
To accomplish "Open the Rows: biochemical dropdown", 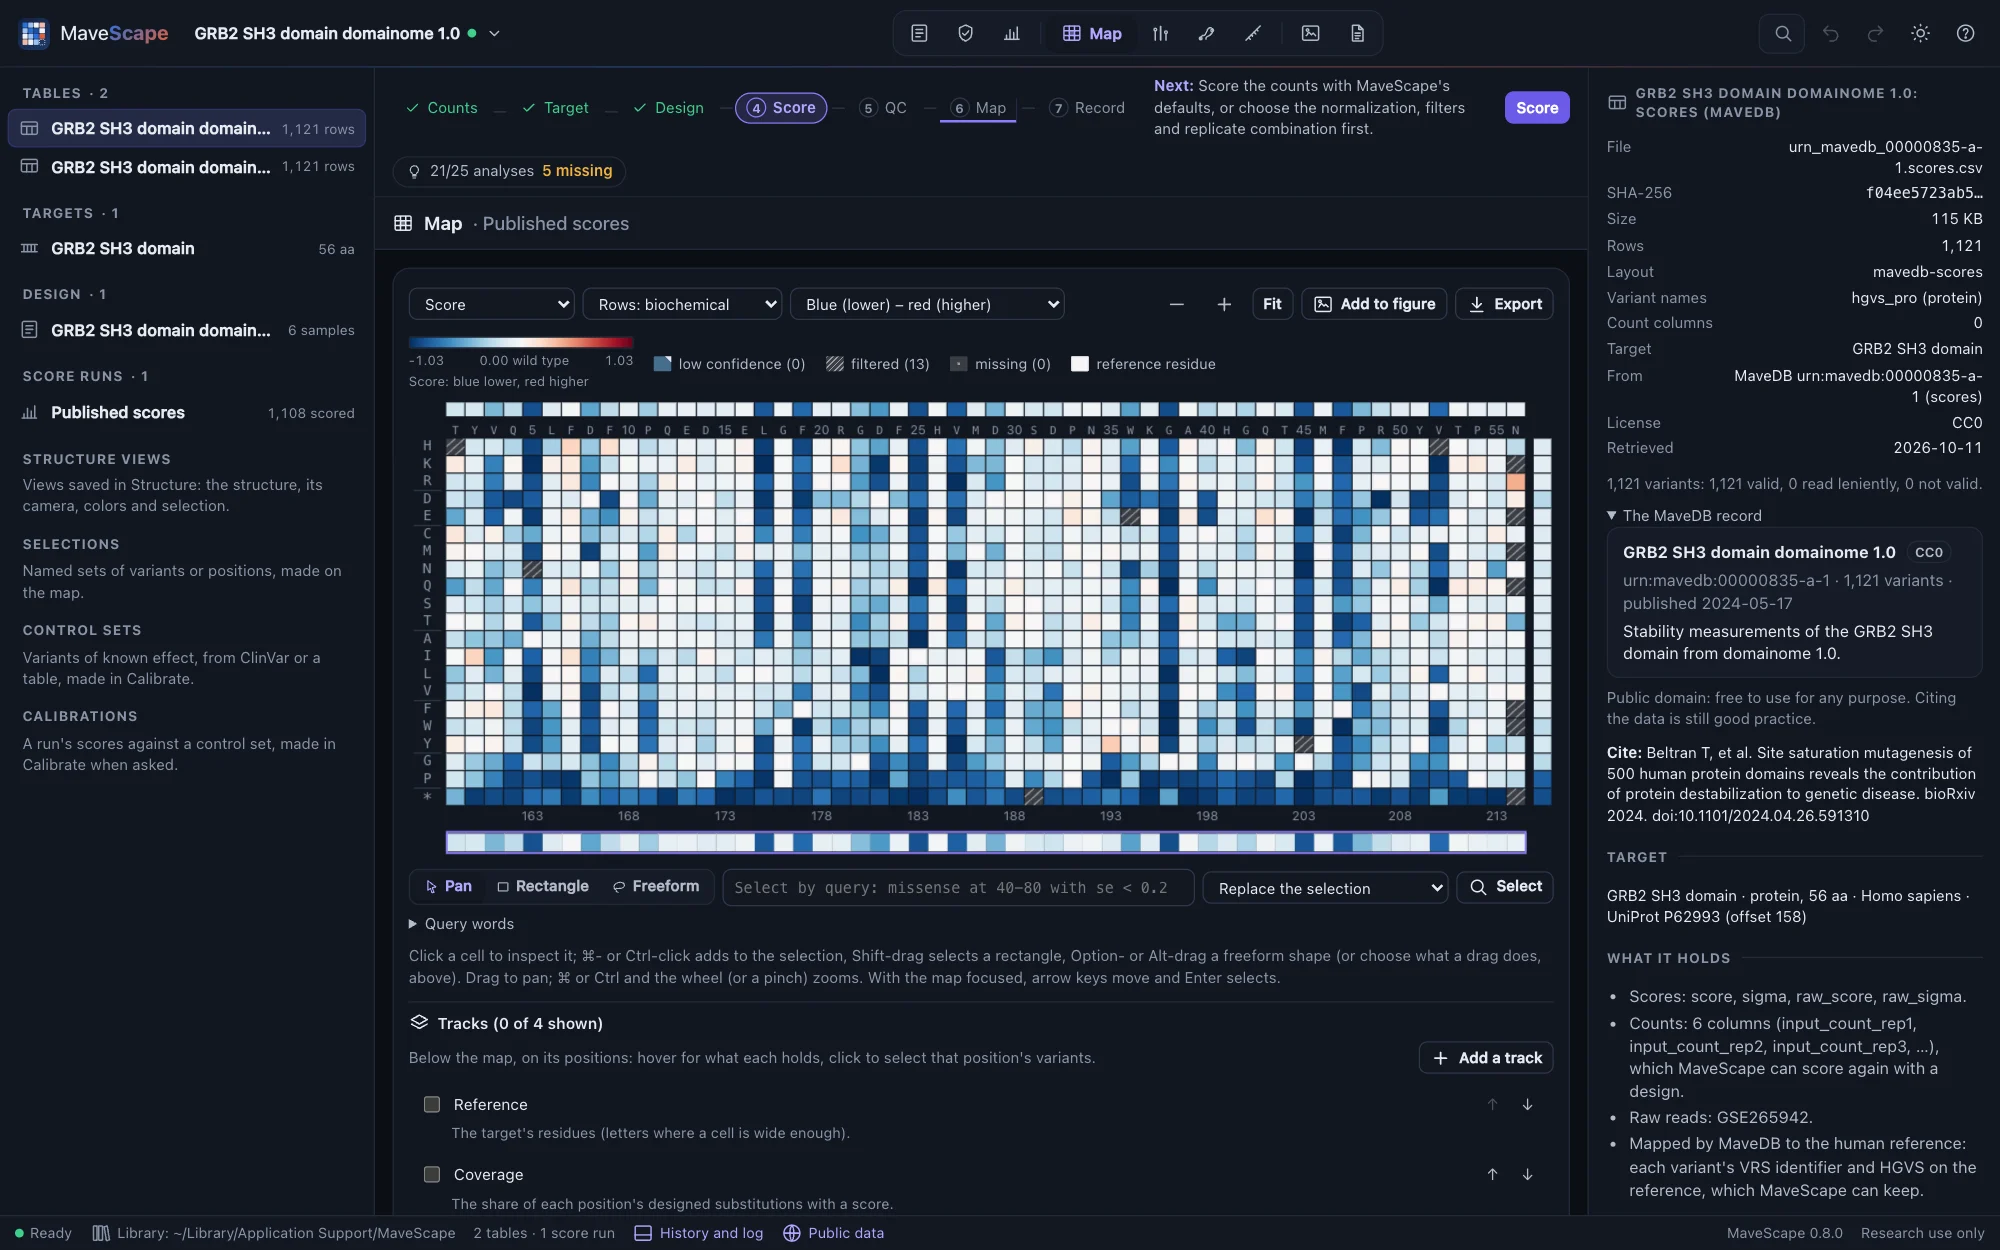I will click(x=682, y=304).
